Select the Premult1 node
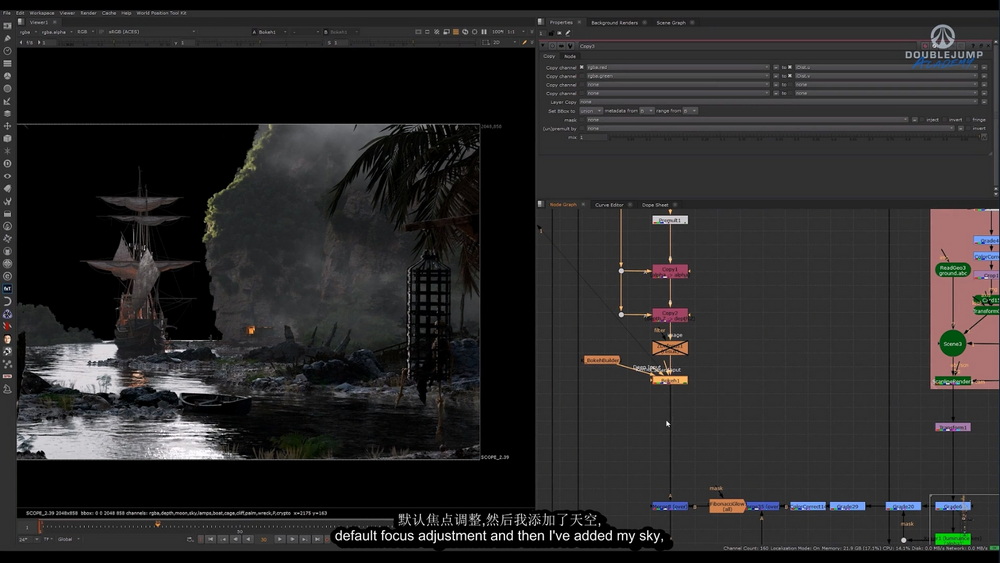The image size is (1000, 563). pyautogui.click(x=670, y=220)
